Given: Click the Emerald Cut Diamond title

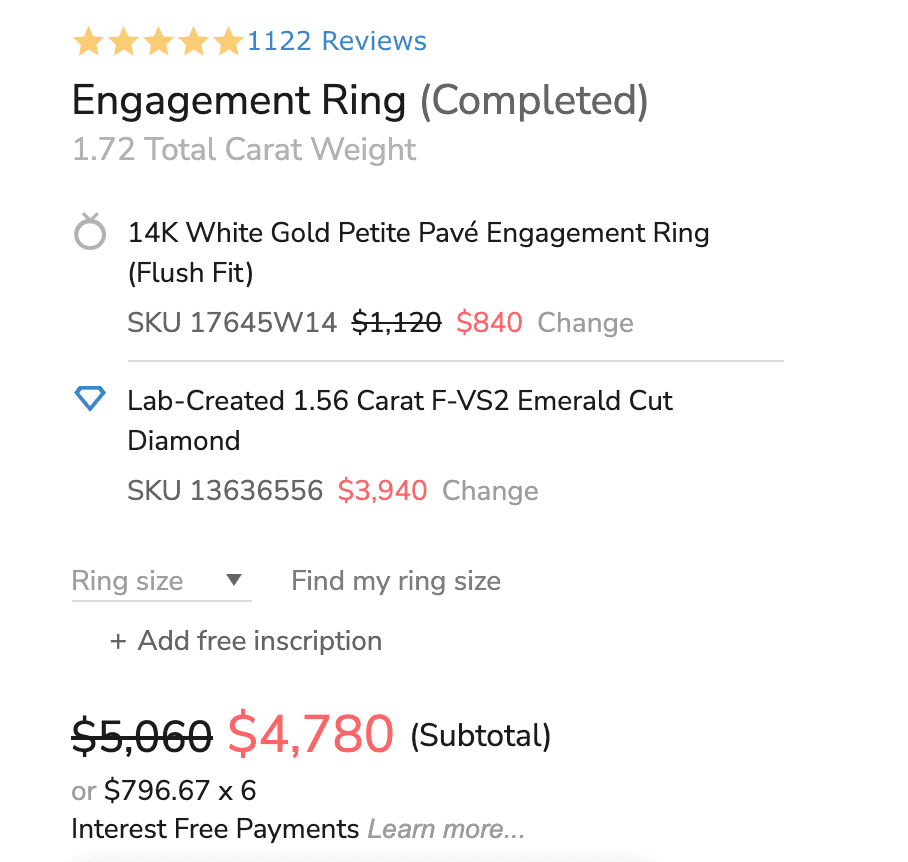Looking at the screenshot, I should pos(400,401).
